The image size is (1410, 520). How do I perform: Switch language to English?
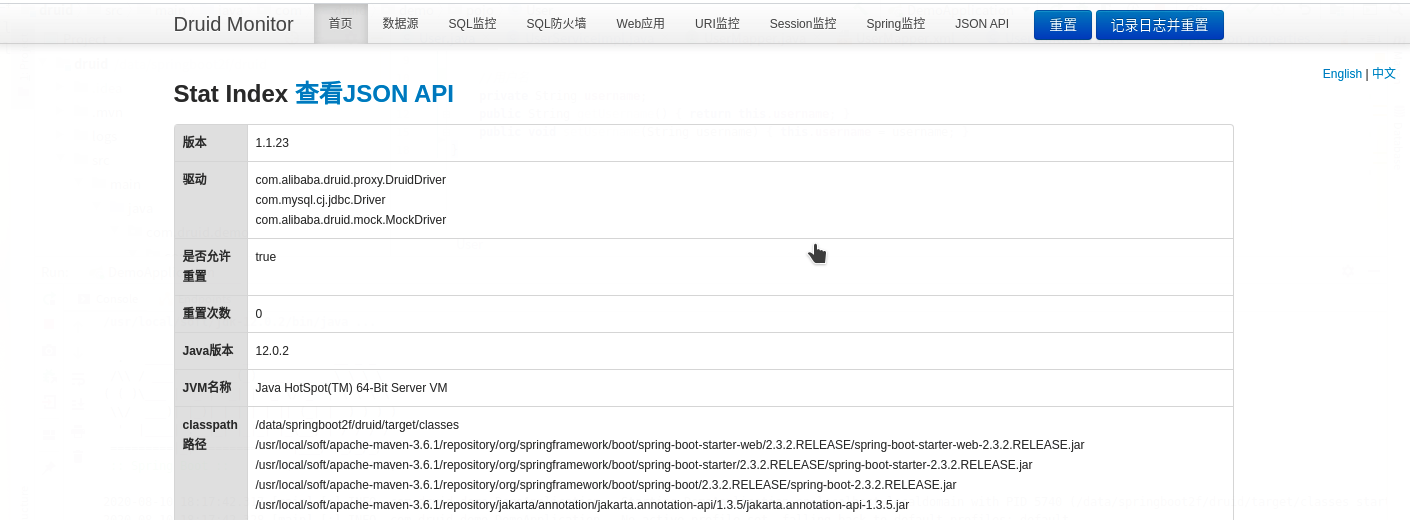[1342, 74]
